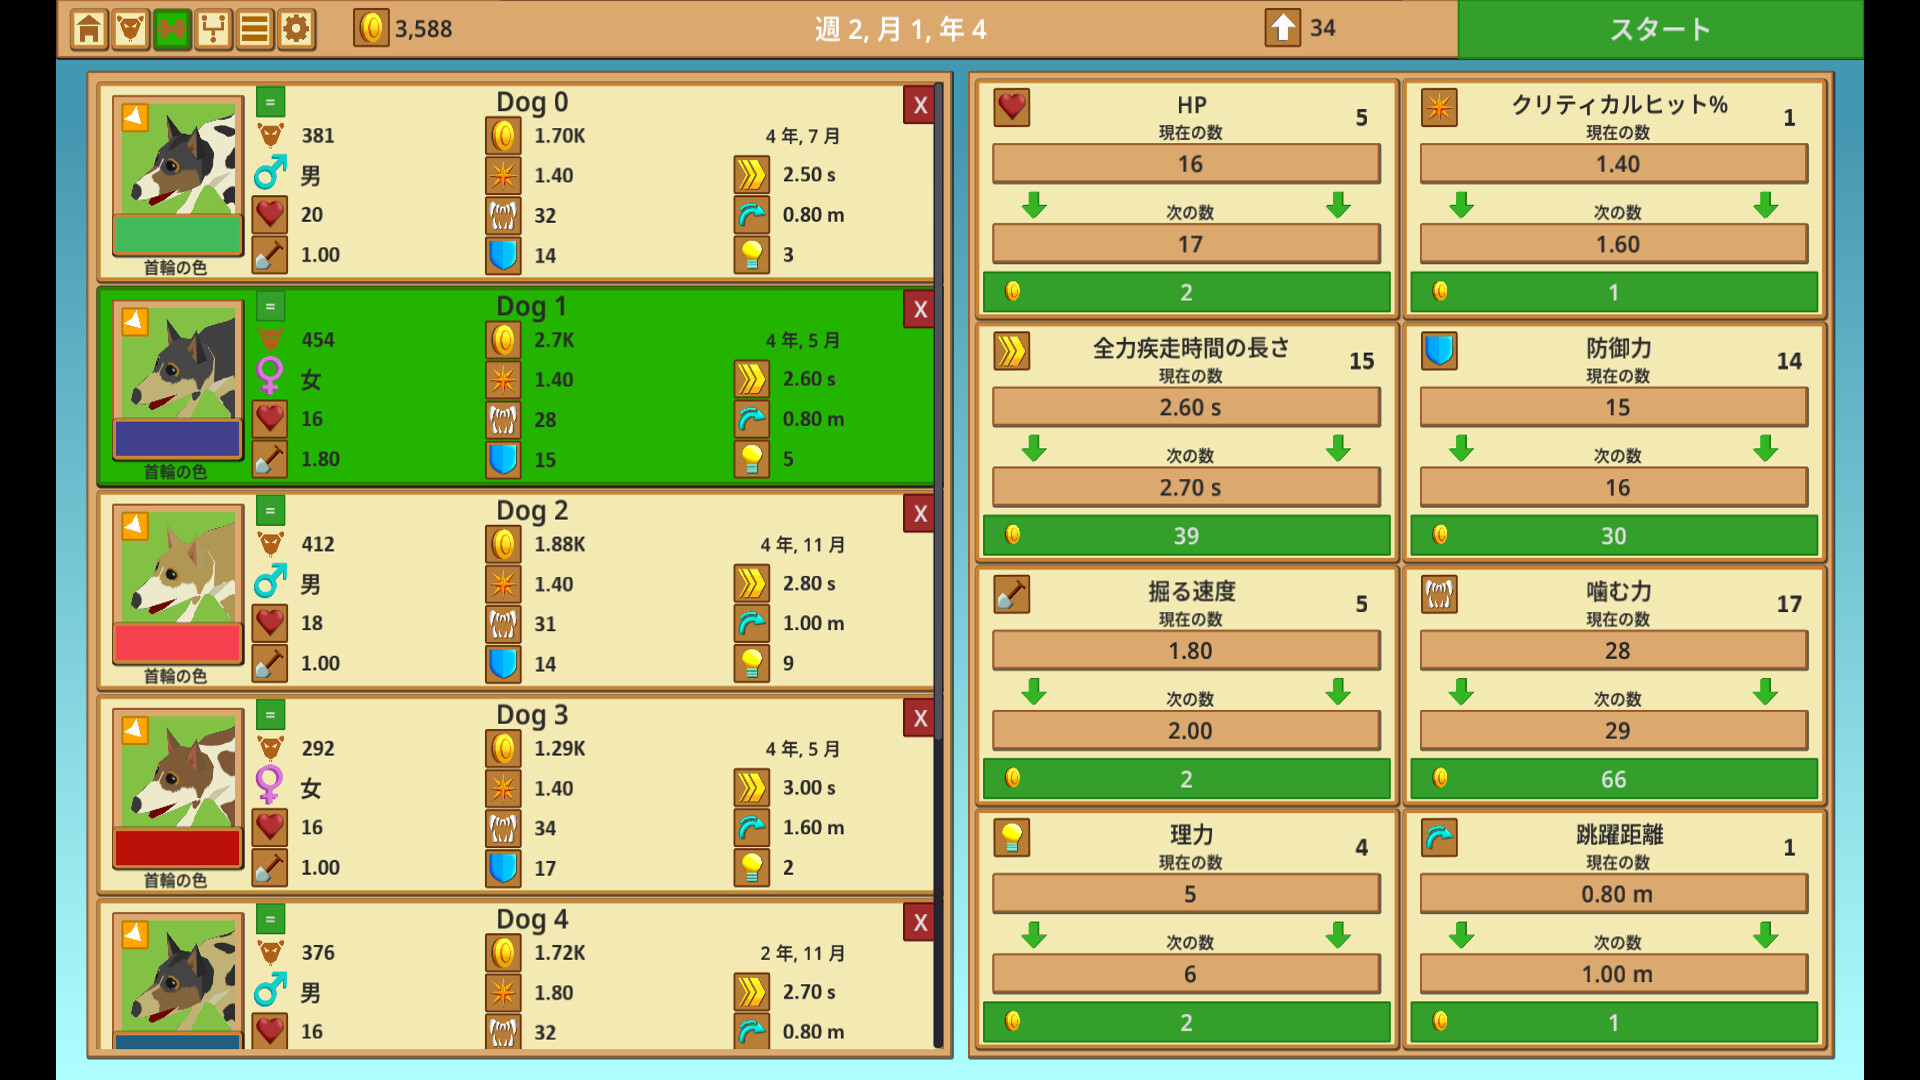
Task: Open the dog roster icon
Action: pos(130,29)
